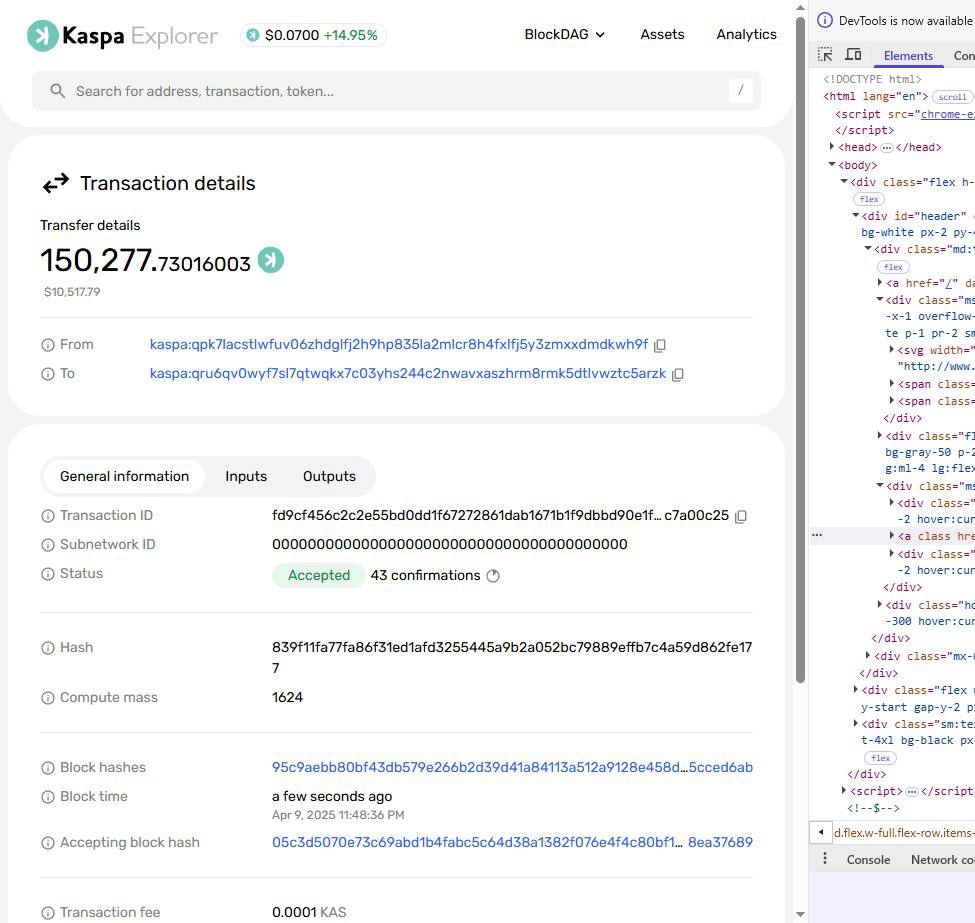Copy the From address
The width and height of the screenshot is (975, 923).
point(659,345)
